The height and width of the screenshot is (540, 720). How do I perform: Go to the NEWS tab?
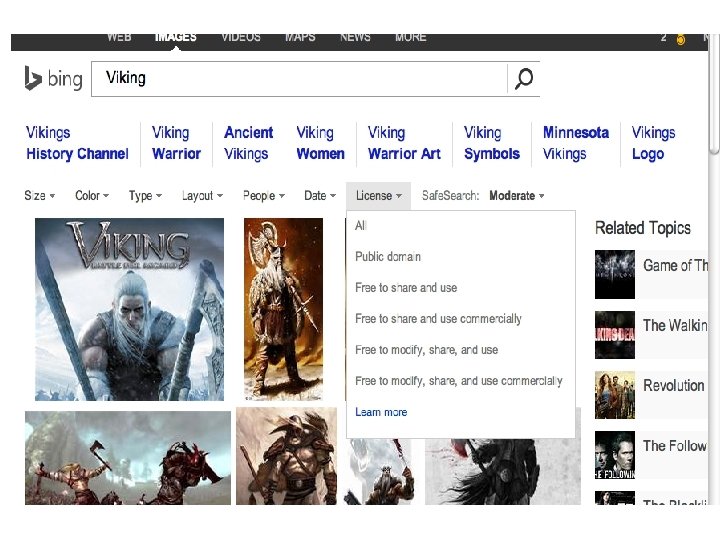point(355,38)
